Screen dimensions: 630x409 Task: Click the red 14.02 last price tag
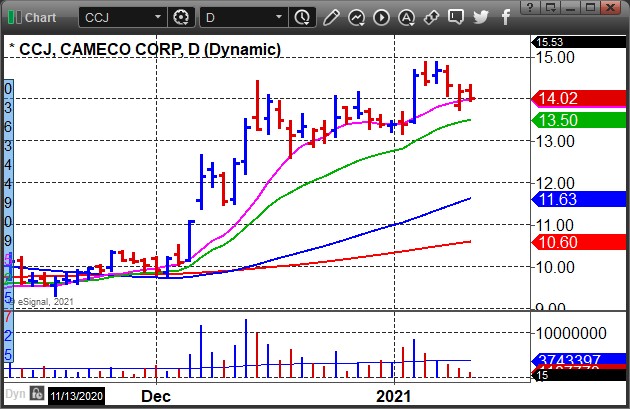[x=579, y=98]
